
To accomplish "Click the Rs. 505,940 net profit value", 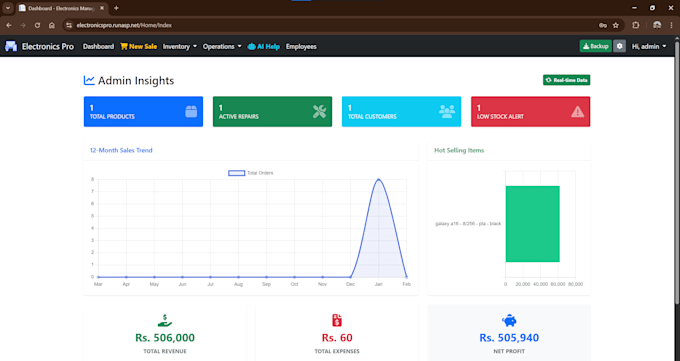I will click(509, 338).
